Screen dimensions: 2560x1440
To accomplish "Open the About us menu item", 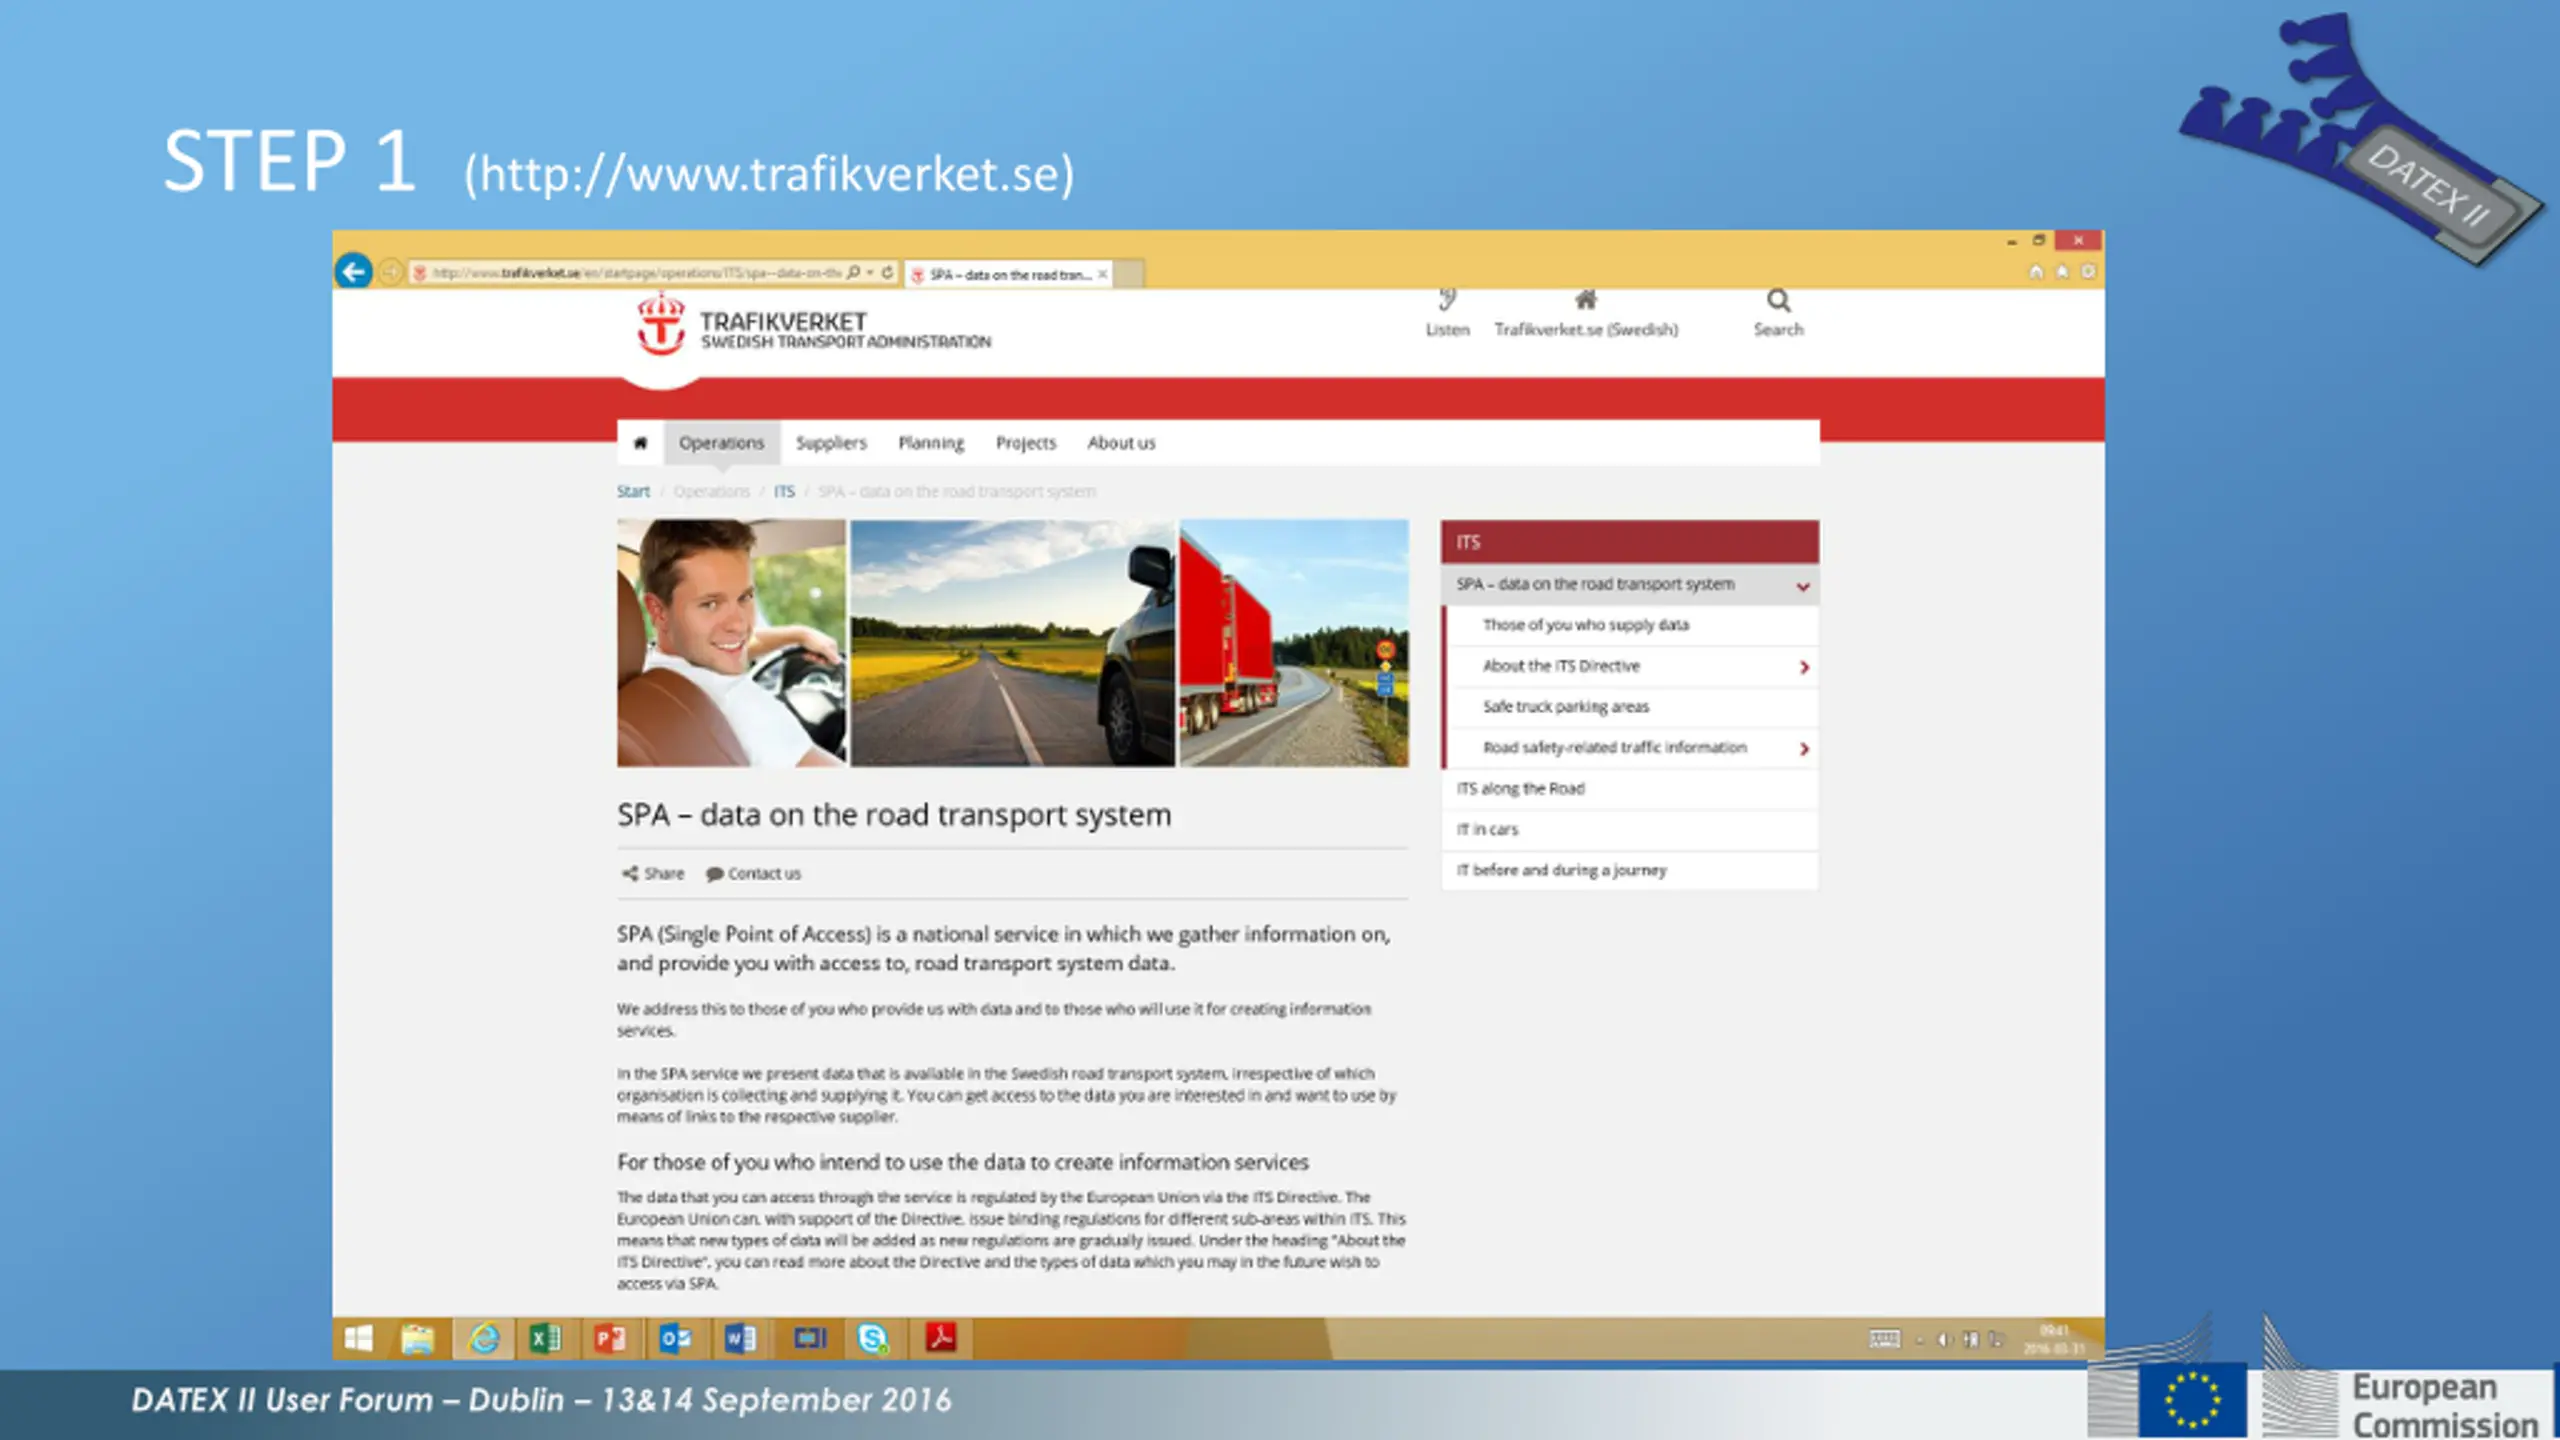I will point(1121,443).
